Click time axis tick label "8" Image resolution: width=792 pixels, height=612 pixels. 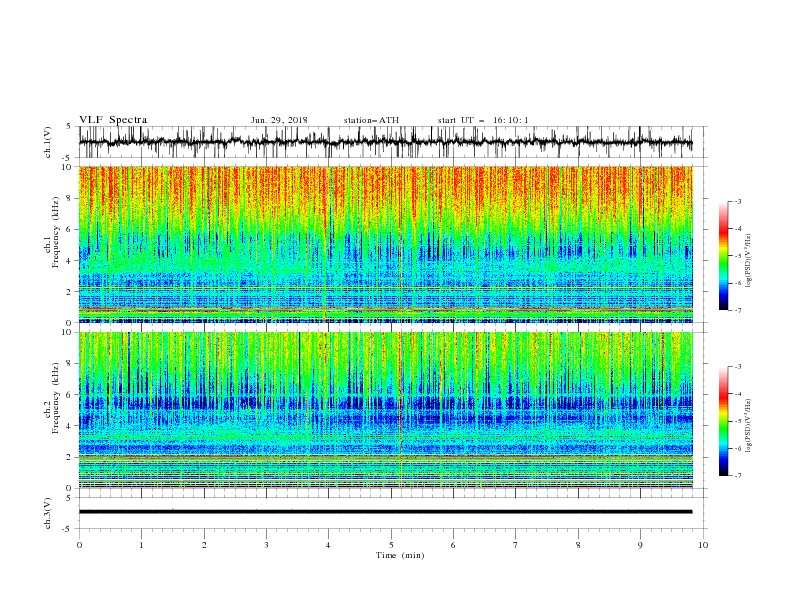click(578, 545)
